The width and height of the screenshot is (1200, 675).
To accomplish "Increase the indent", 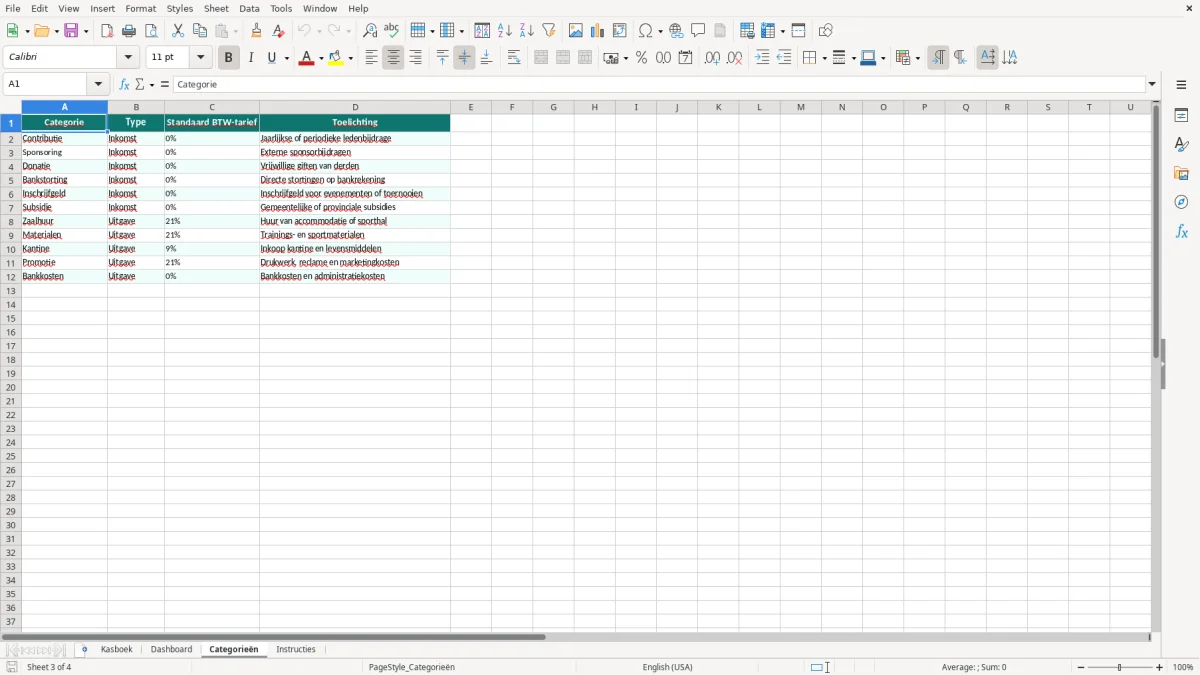I will point(762,58).
